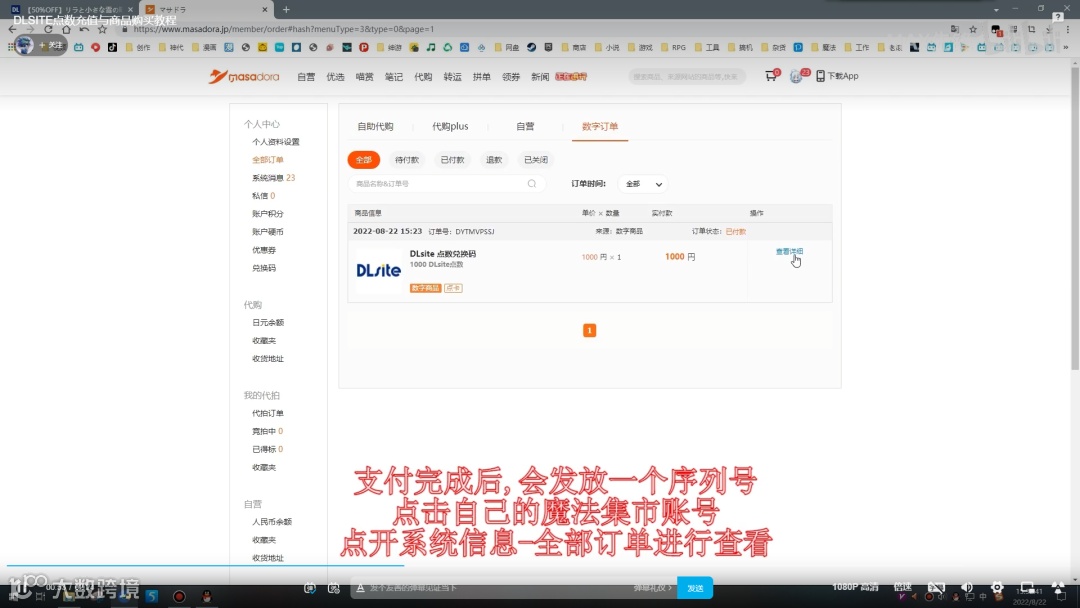The width and height of the screenshot is (1080, 608).
Task: Open 转运 in top navigation
Action: [453, 76]
